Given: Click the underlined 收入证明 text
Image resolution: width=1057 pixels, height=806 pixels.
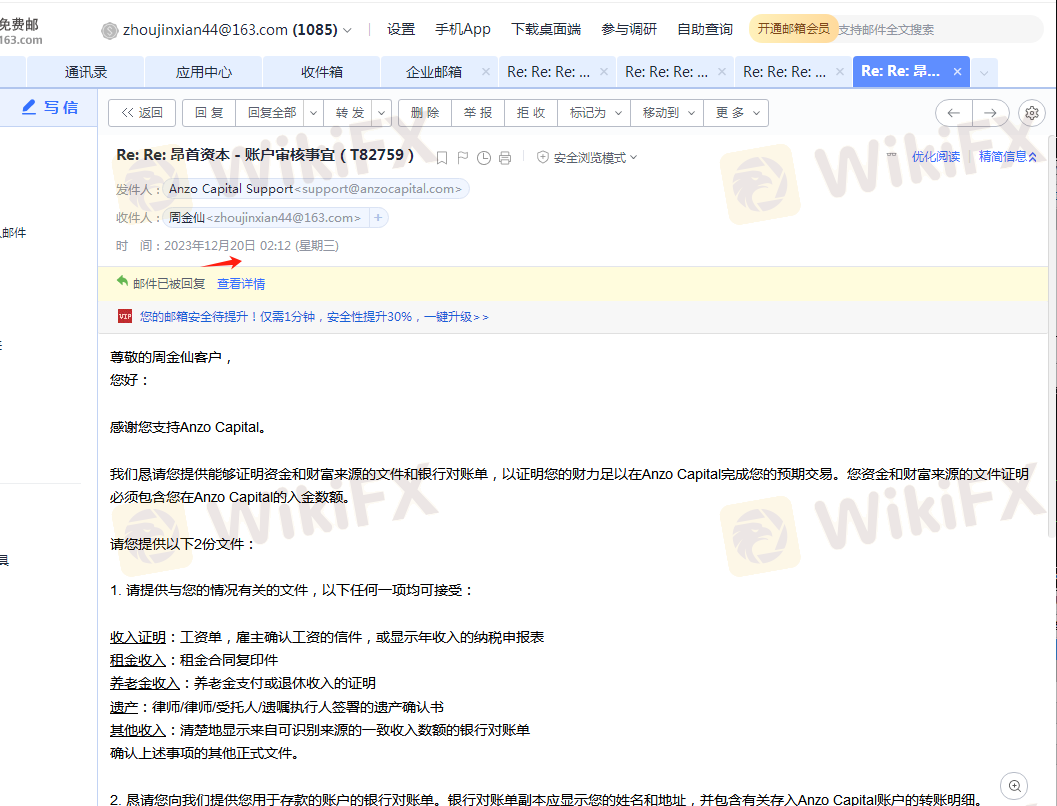Looking at the screenshot, I should [x=138, y=638].
